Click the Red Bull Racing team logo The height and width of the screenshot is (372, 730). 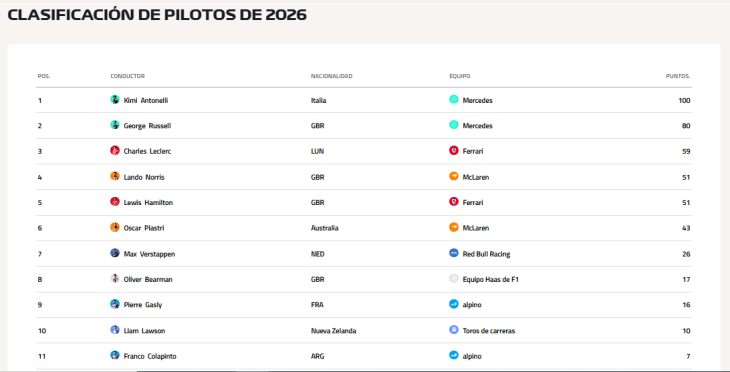pos(453,253)
